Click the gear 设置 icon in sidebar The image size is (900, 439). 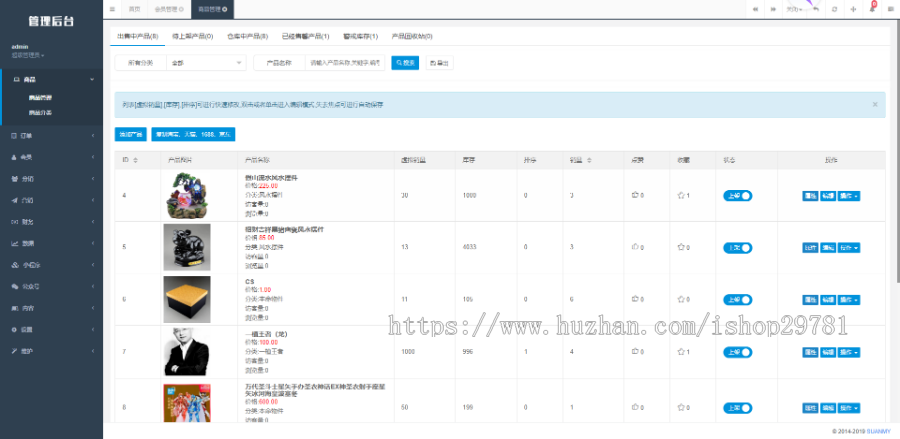tap(15, 329)
